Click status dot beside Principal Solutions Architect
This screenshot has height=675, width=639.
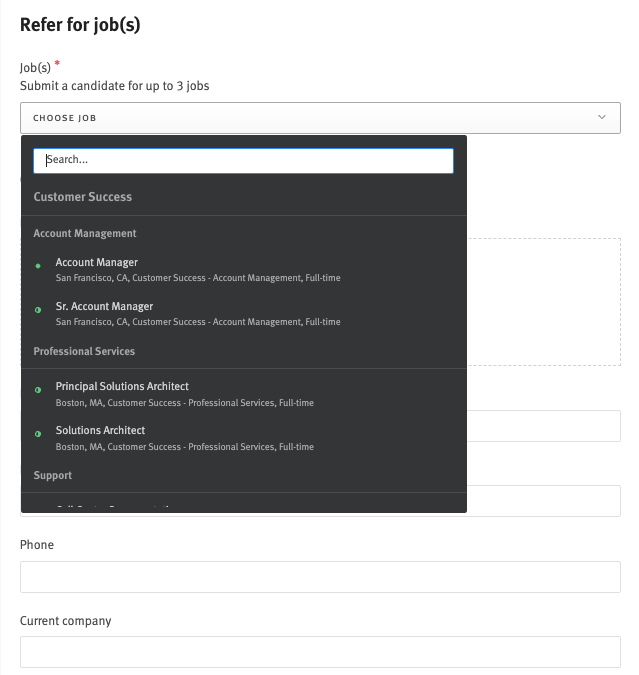38,390
